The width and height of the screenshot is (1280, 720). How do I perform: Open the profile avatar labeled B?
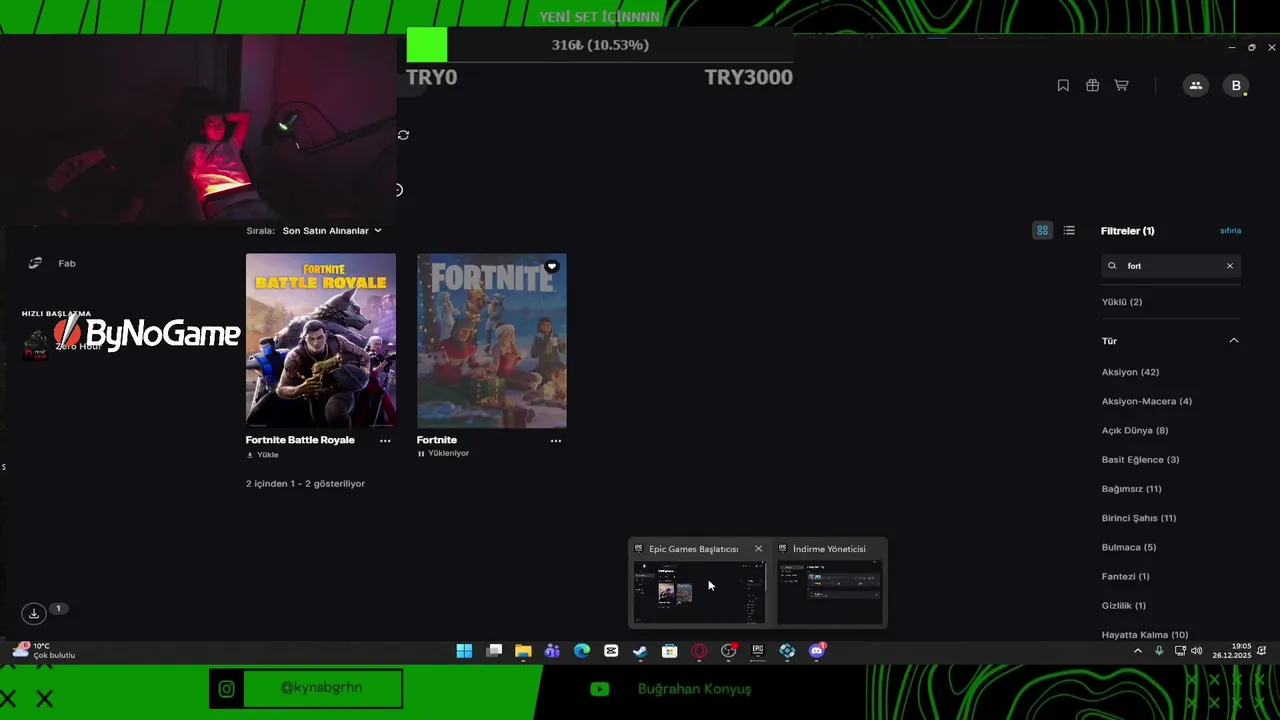[x=1236, y=86]
